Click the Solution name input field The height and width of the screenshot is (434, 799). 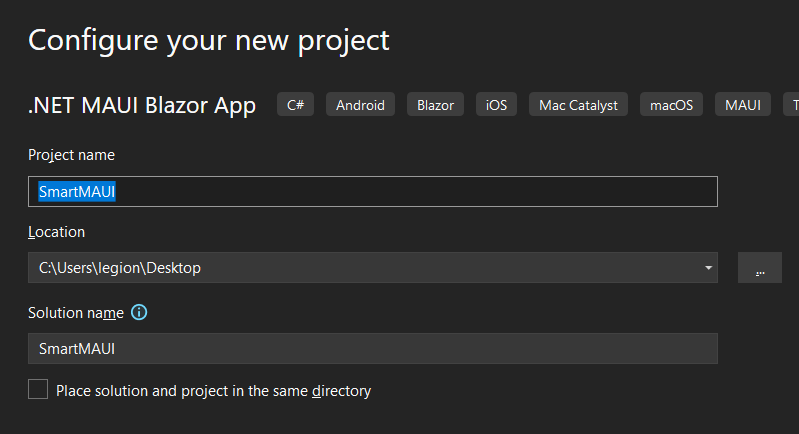click(372, 348)
